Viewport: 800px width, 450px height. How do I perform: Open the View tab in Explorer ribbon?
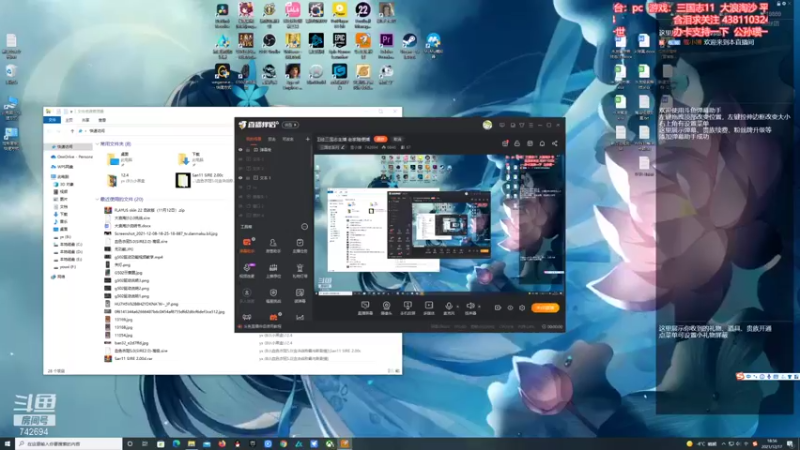click(x=102, y=120)
